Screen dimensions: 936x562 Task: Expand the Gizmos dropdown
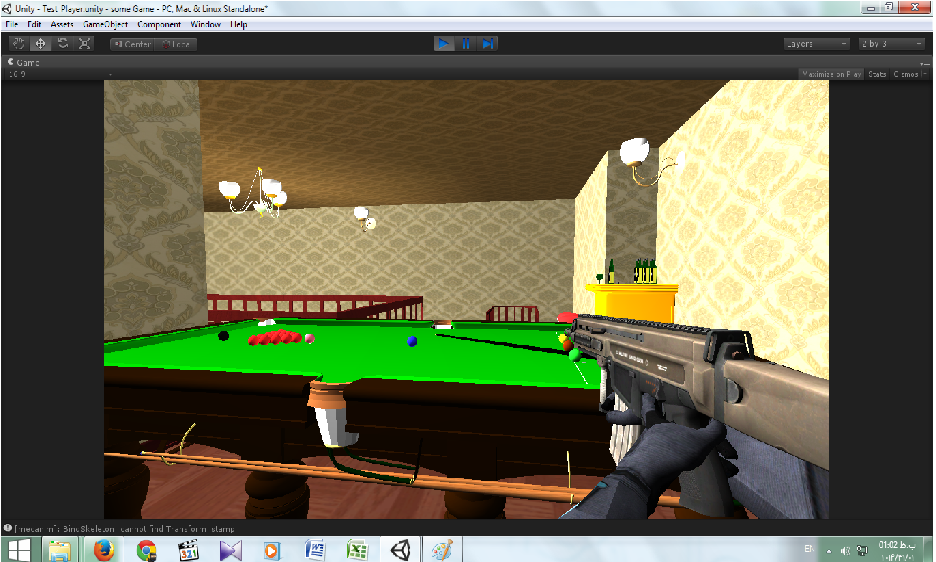click(x=907, y=74)
